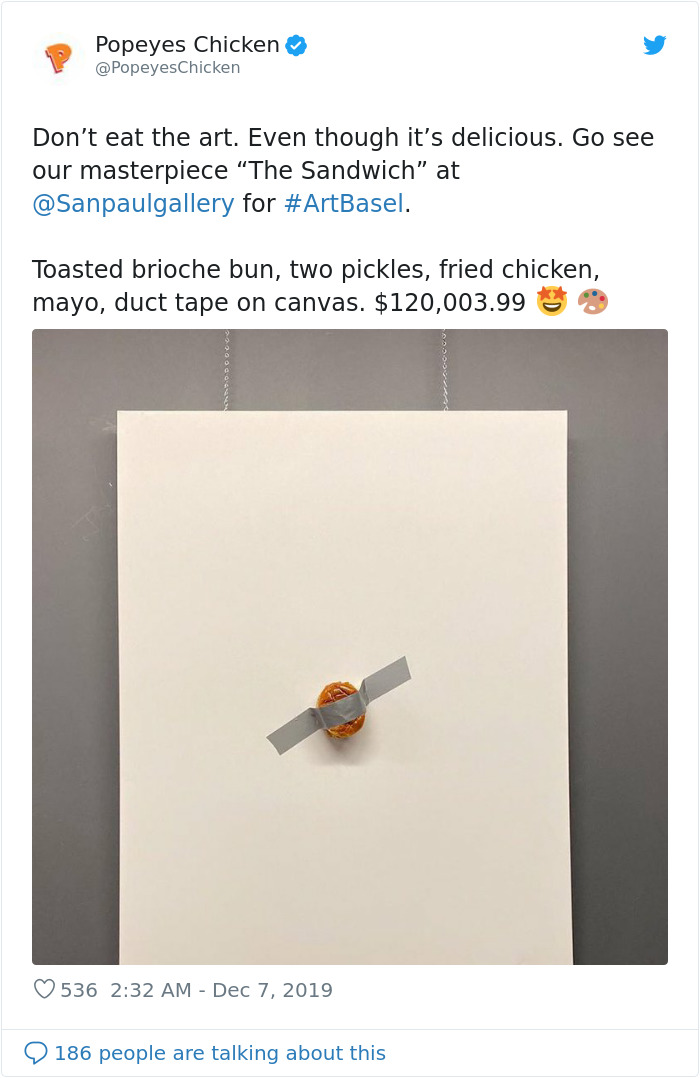Click the hanging chain above the canvas
The image size is (700, 1078).
[226, 370]
